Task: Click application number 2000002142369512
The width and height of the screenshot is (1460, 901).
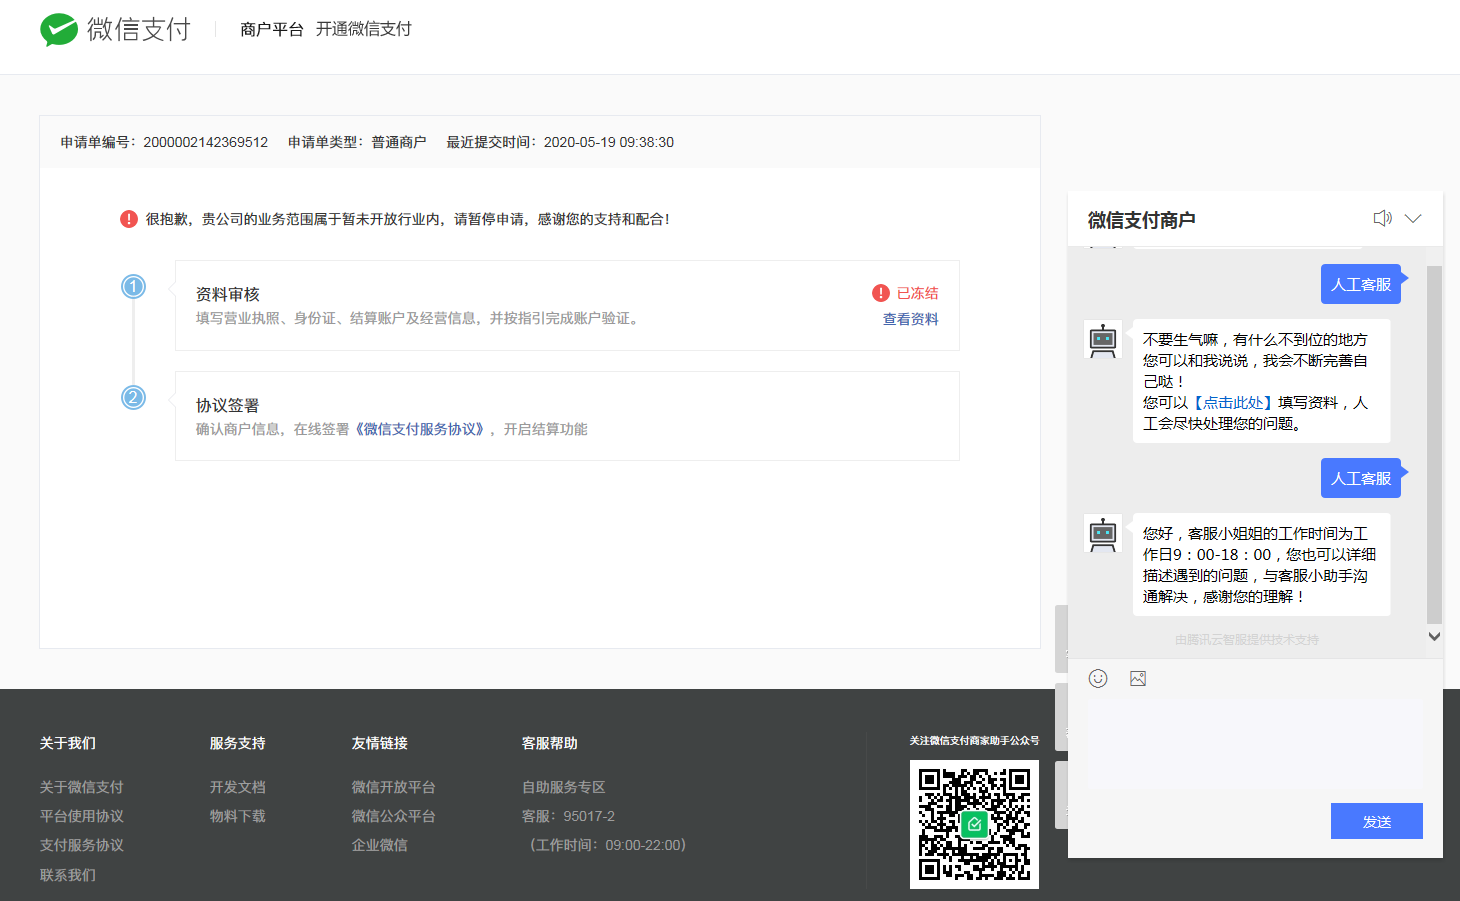Action: [206, 142]
